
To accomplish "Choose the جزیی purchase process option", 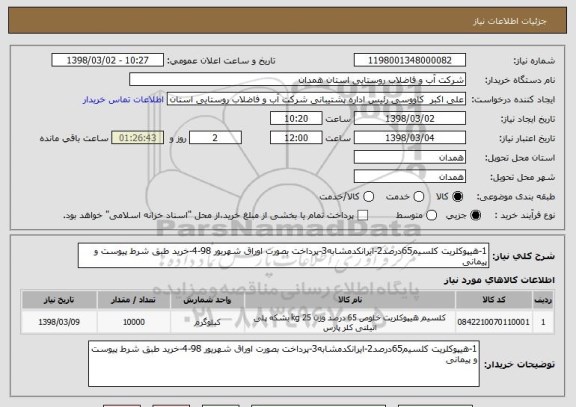I will tap(475, 215).
